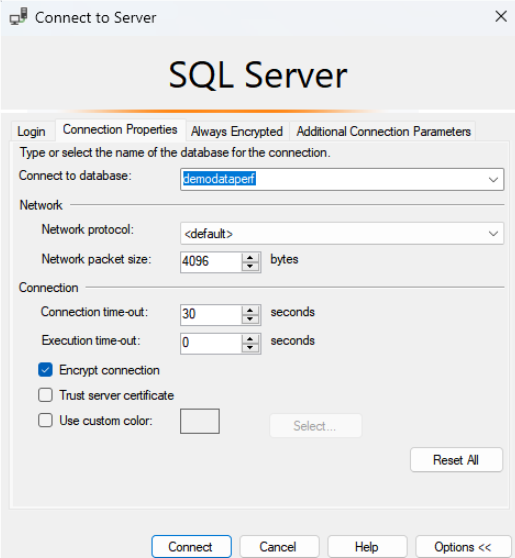515x558 pixels.
Task: Click the Connect to Server title icon
Action: pyautogui.click(x=18, y=17)
